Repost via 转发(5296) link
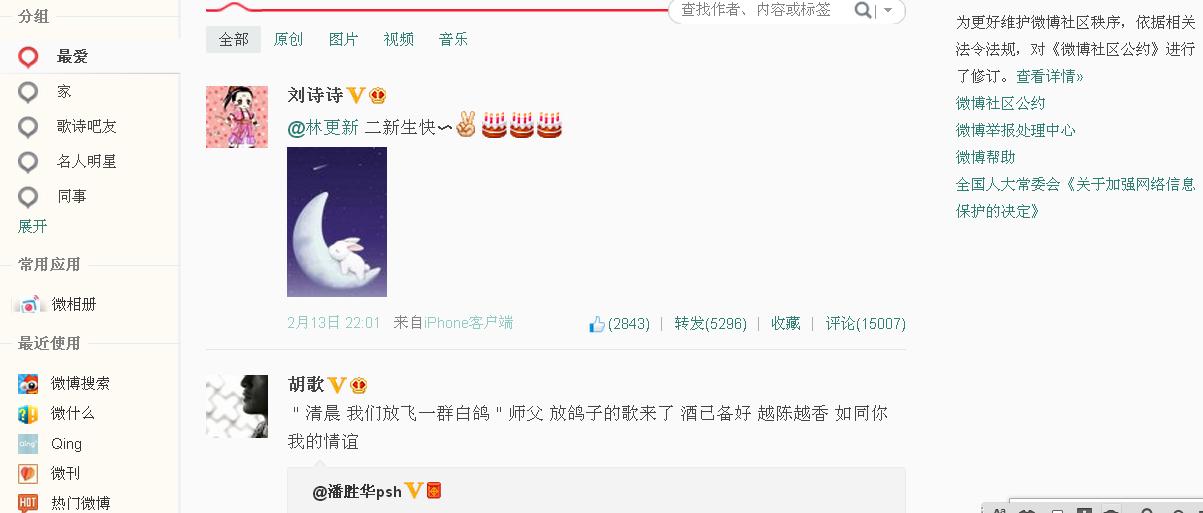This screenshot has height=513, width=1203. pos(710,324)
